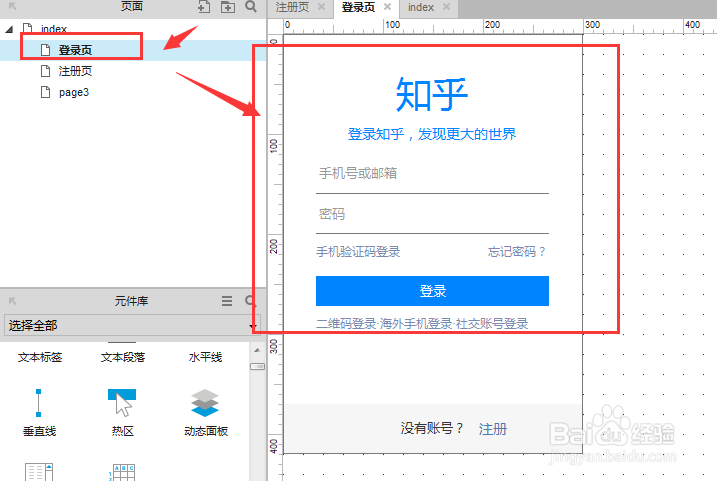Open the 选择全部 library dropdown

click(x=132, y=326)
